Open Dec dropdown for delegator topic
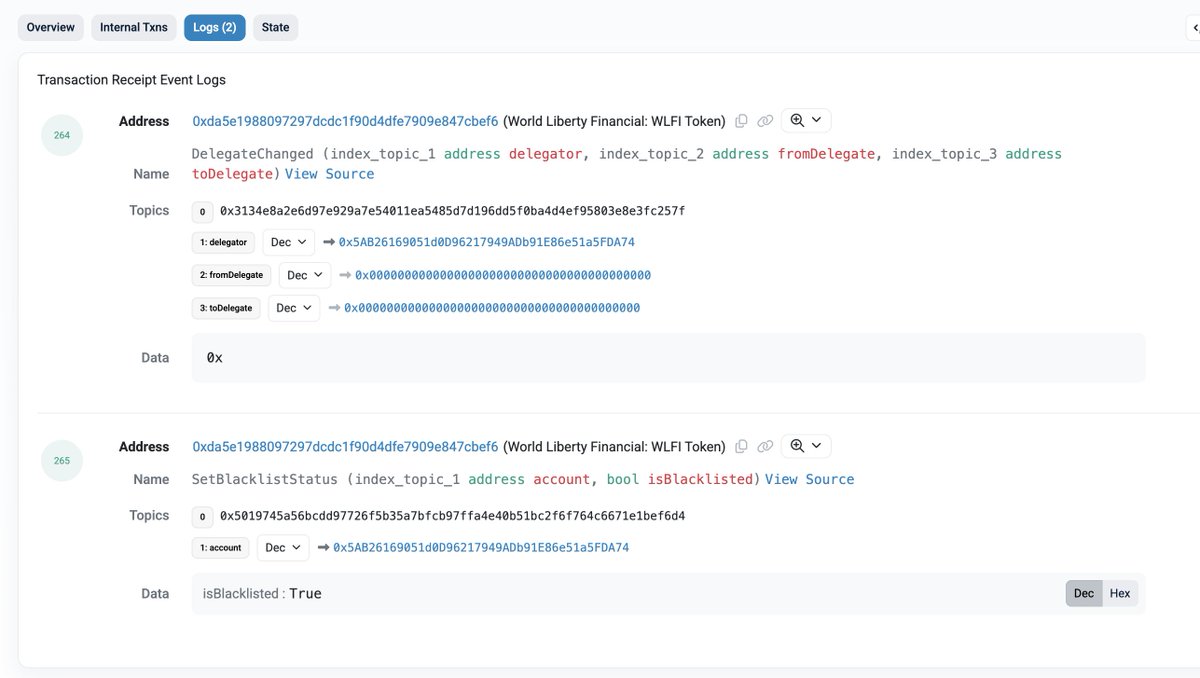Screen dimensions: 1200x678 pos(289,242)
